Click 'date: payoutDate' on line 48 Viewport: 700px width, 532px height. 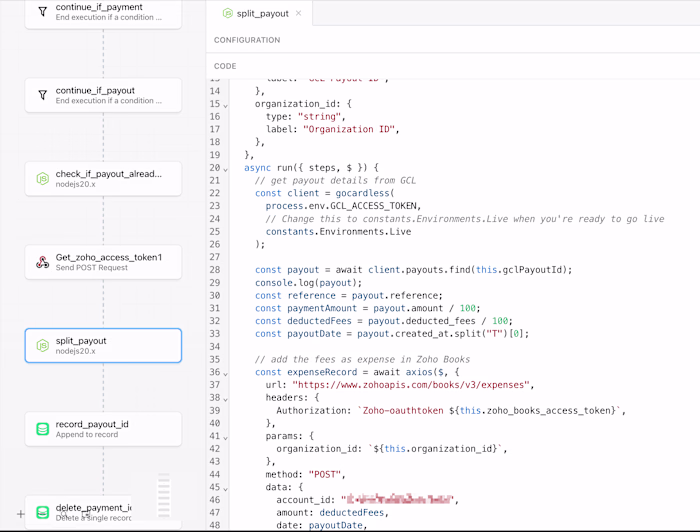point(321,525)
